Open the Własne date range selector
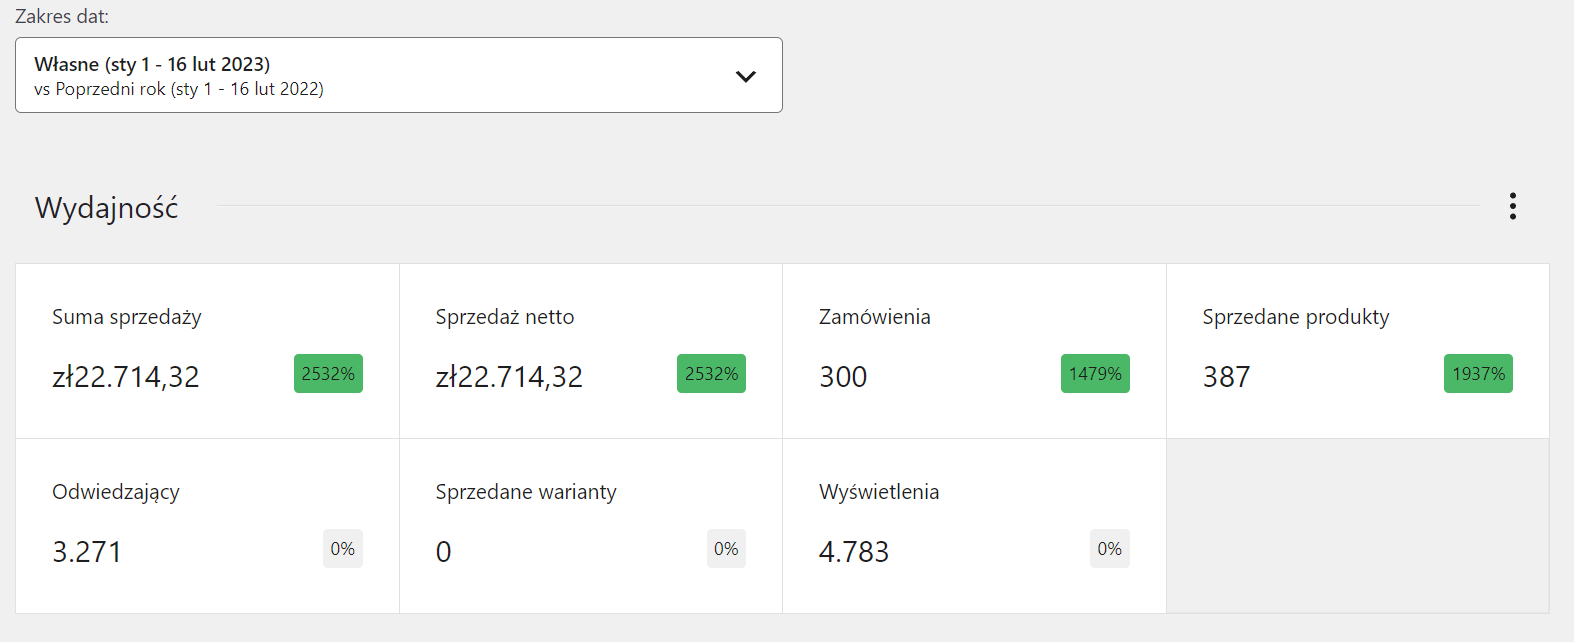Viewport: 1574px width, 642px height. coord(152,64)
